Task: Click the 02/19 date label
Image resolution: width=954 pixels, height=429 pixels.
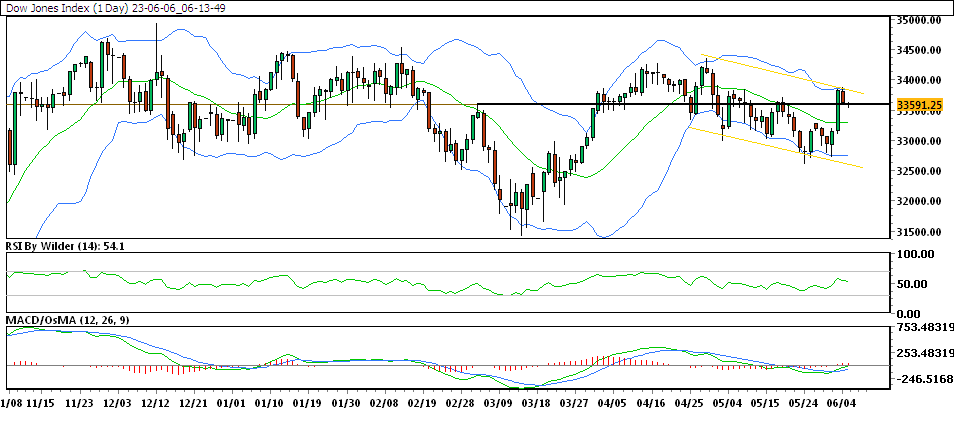Action: [422, 403]
